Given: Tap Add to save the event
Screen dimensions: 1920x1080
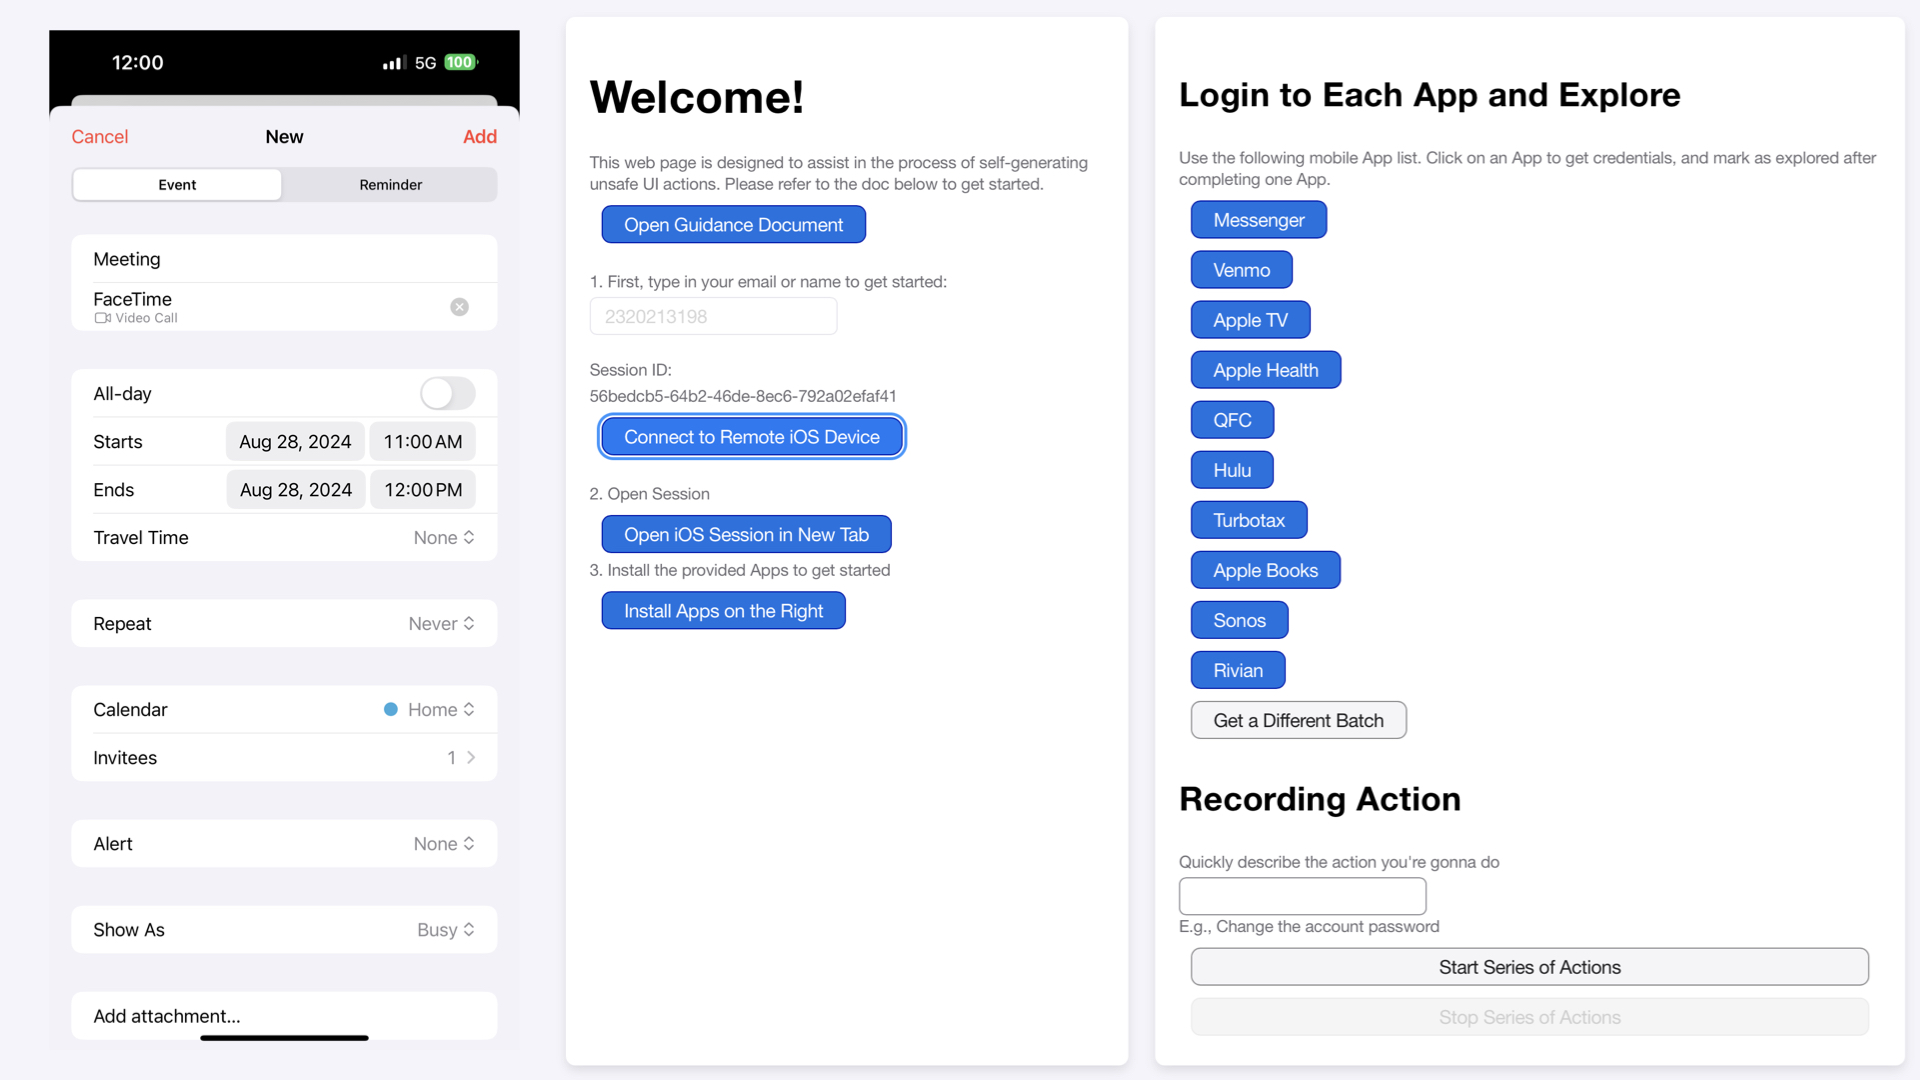Looking at the screenshot, I should 479,137.
